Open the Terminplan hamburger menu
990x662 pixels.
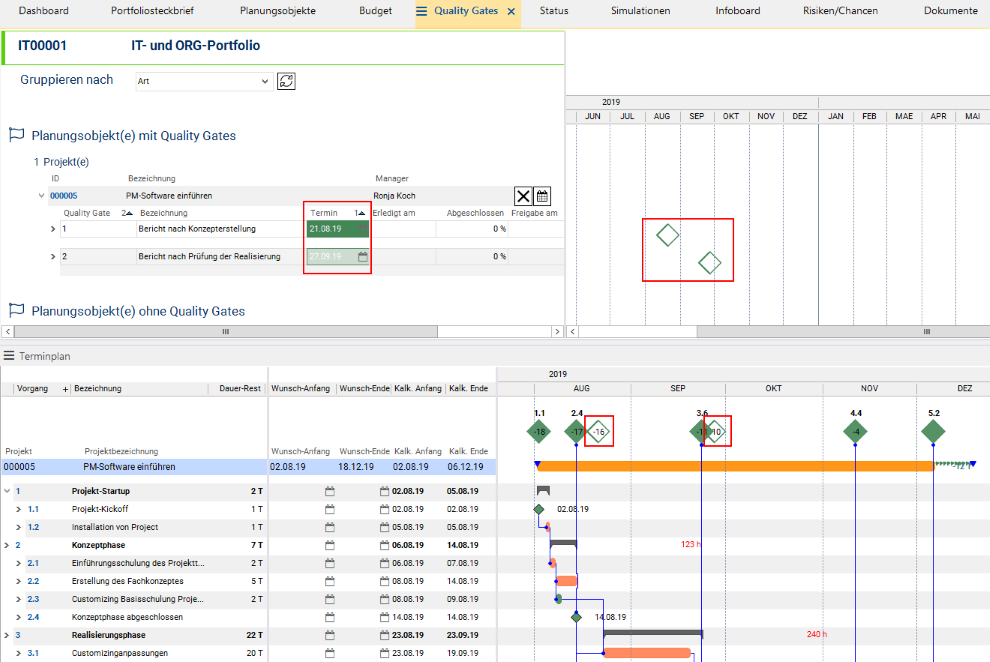pyautogui.click(x=8, y=356)
